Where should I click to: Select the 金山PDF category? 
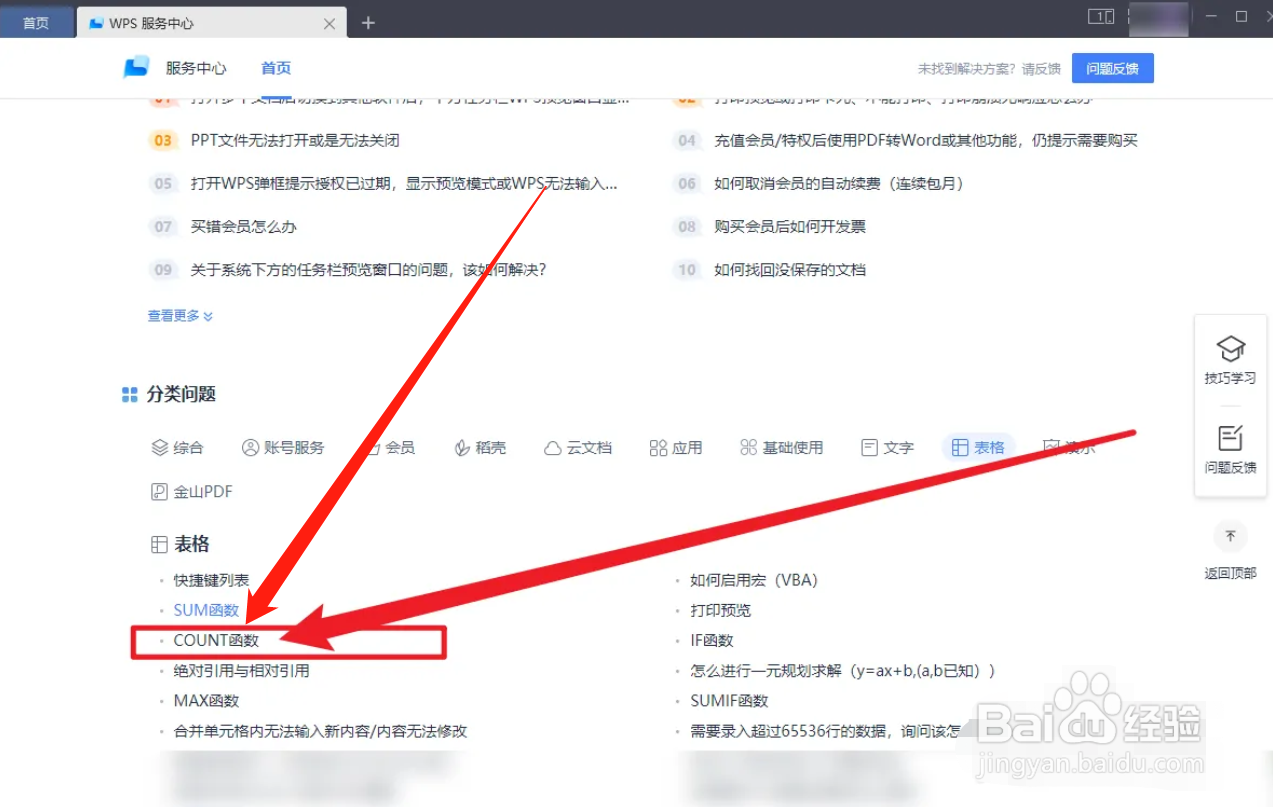(191, 491)
